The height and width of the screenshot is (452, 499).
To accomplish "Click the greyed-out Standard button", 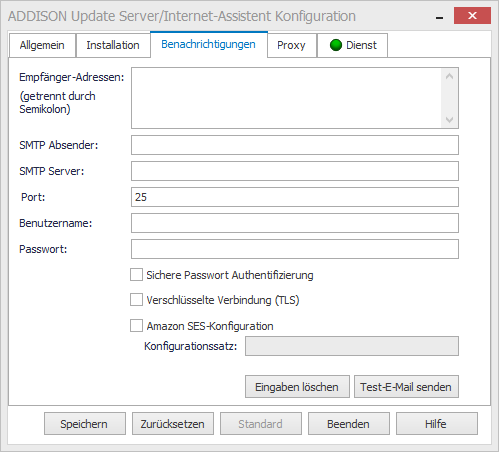I will coord(261,424).
